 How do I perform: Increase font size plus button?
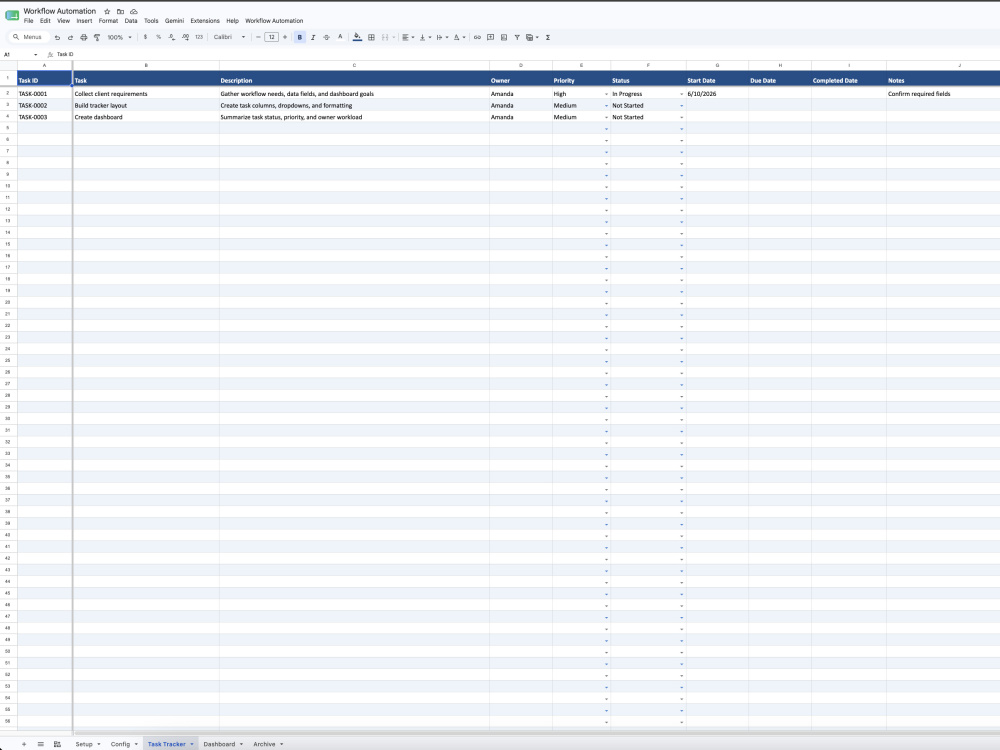coord(285,37)
